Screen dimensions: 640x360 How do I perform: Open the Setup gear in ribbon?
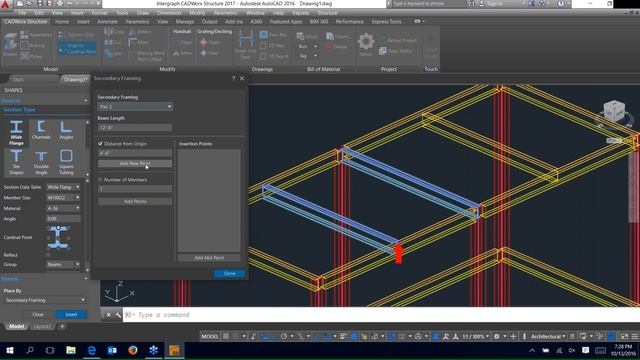[x=366, y=44]
